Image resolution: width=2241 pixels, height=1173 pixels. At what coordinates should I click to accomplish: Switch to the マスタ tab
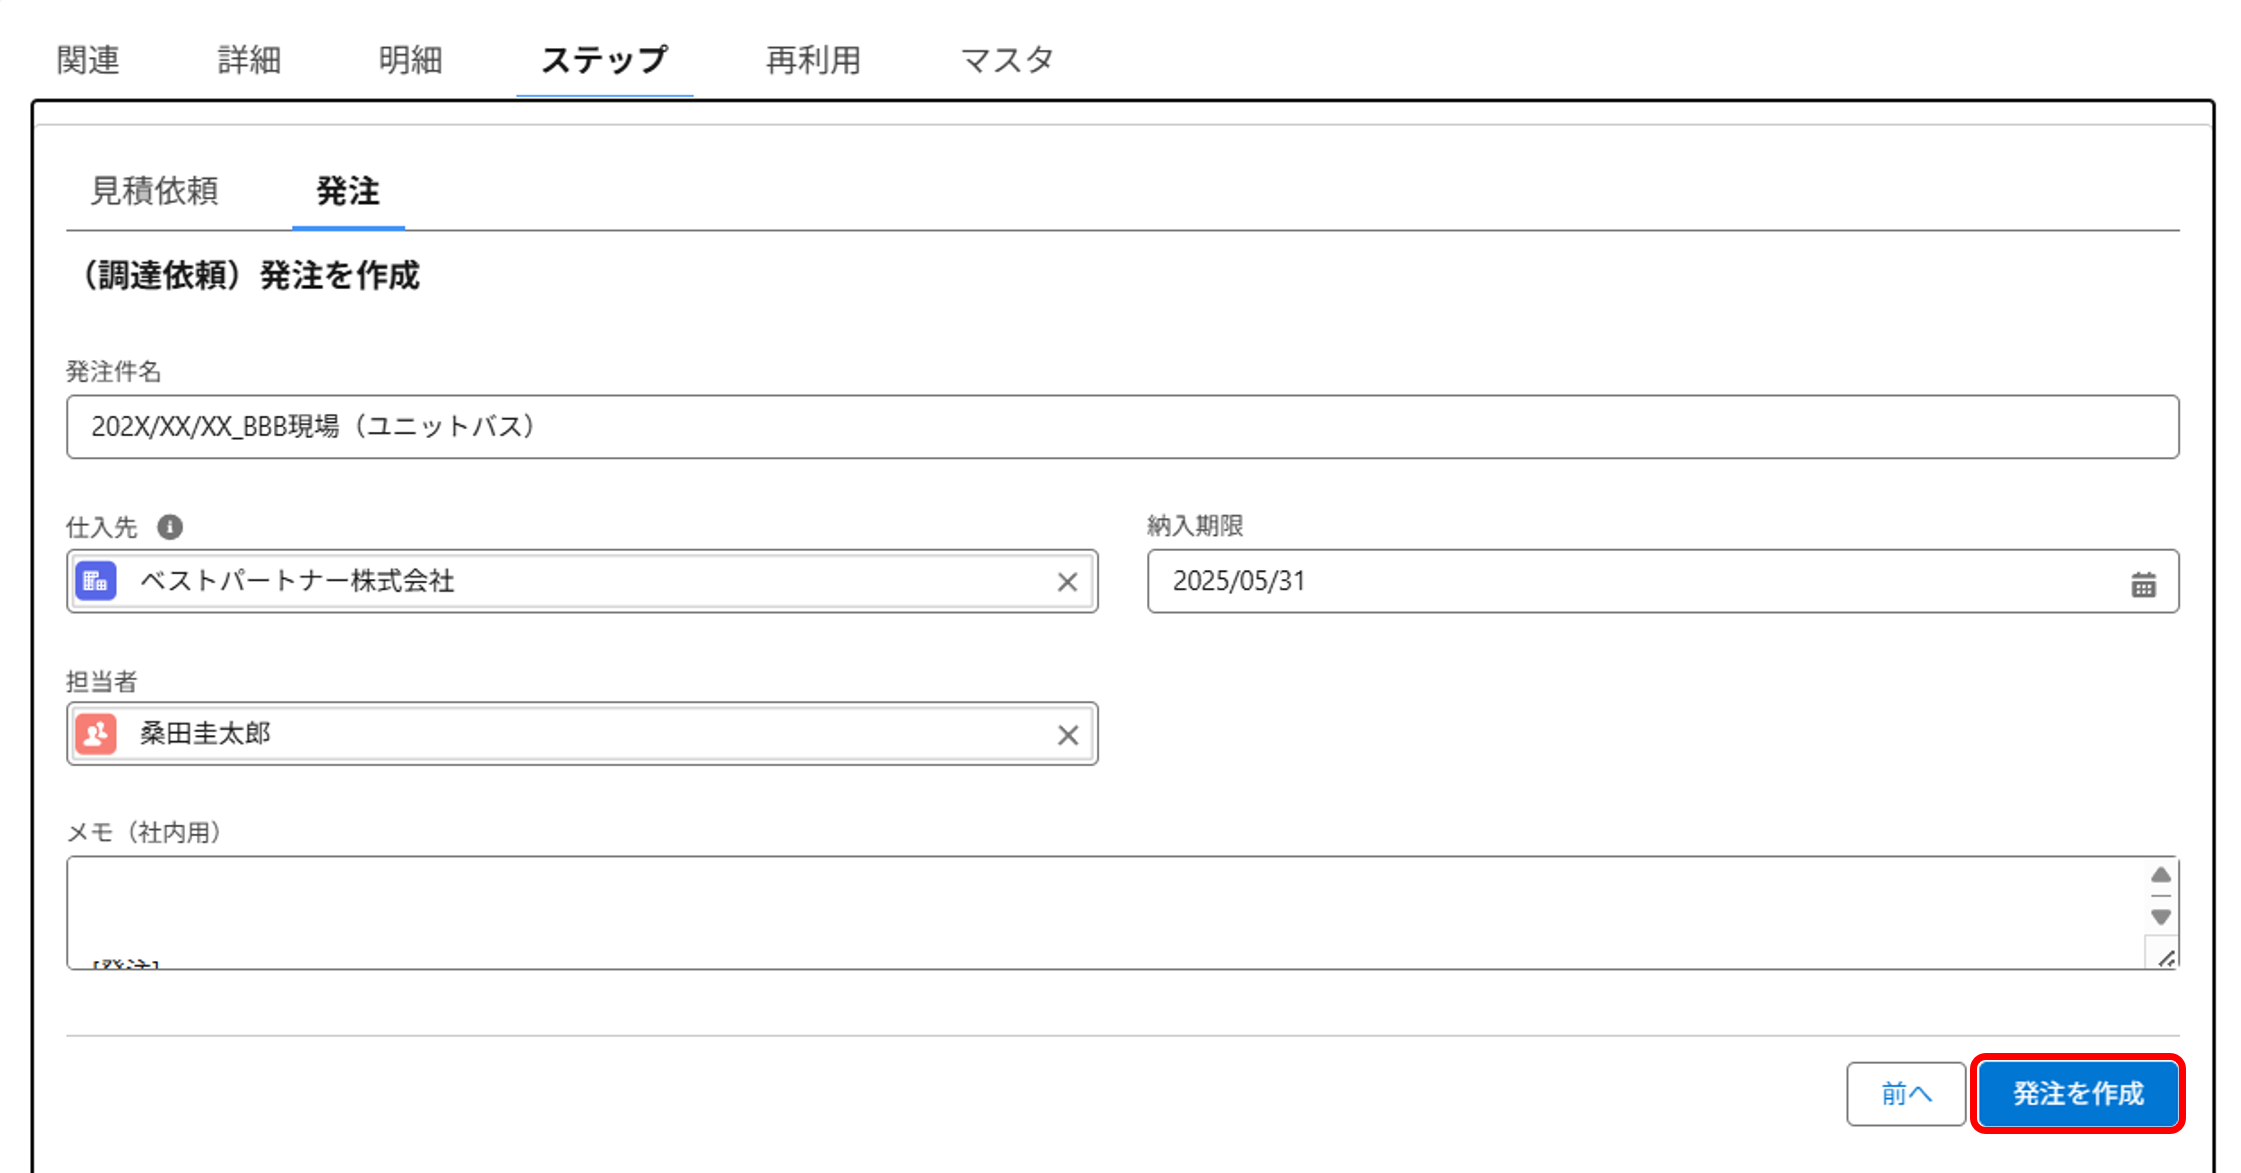click(1006, 60)
